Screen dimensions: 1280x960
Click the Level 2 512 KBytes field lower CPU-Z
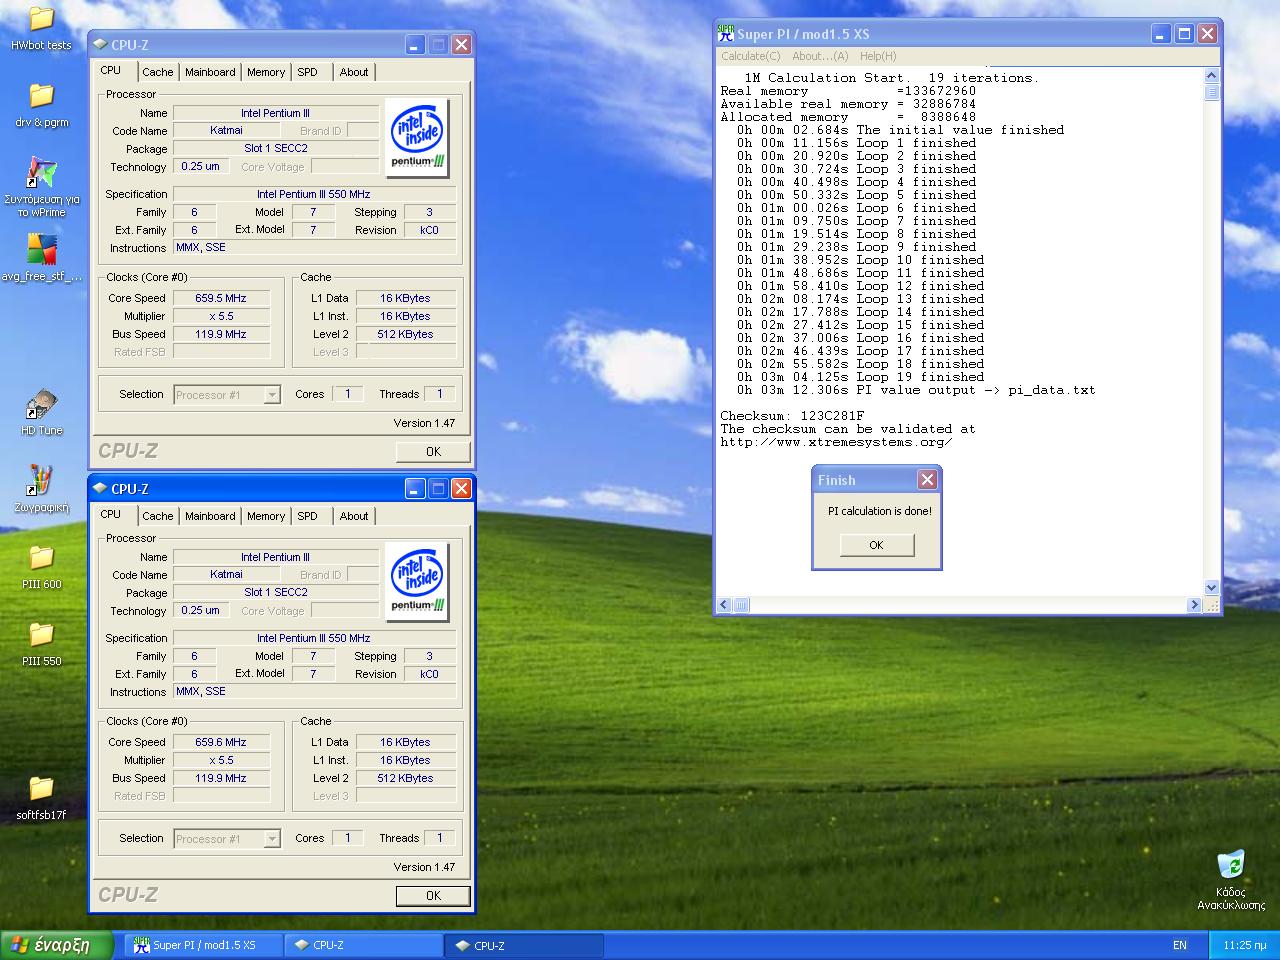click(405, 778)
